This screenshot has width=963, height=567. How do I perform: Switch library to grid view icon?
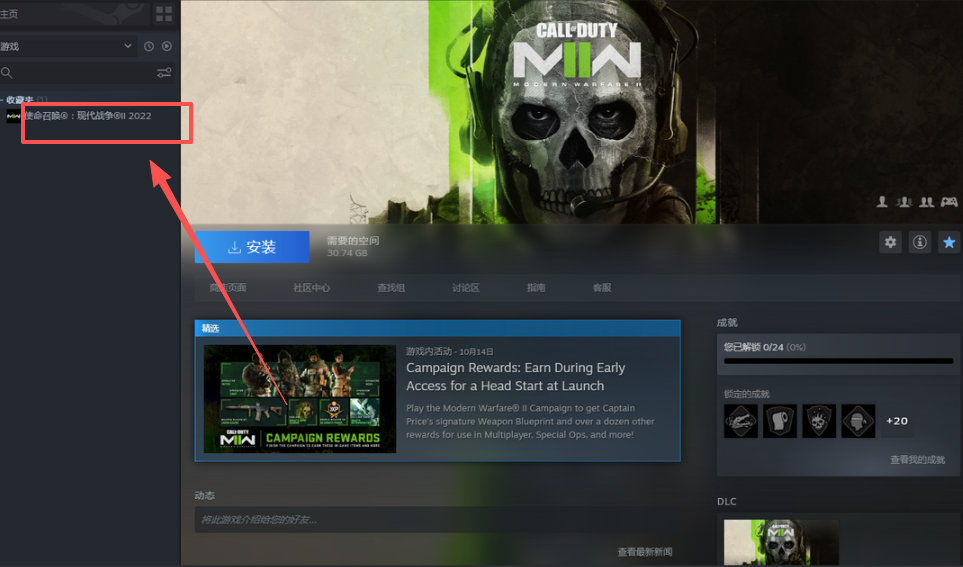pyautogui.click(x=164, y=14)
